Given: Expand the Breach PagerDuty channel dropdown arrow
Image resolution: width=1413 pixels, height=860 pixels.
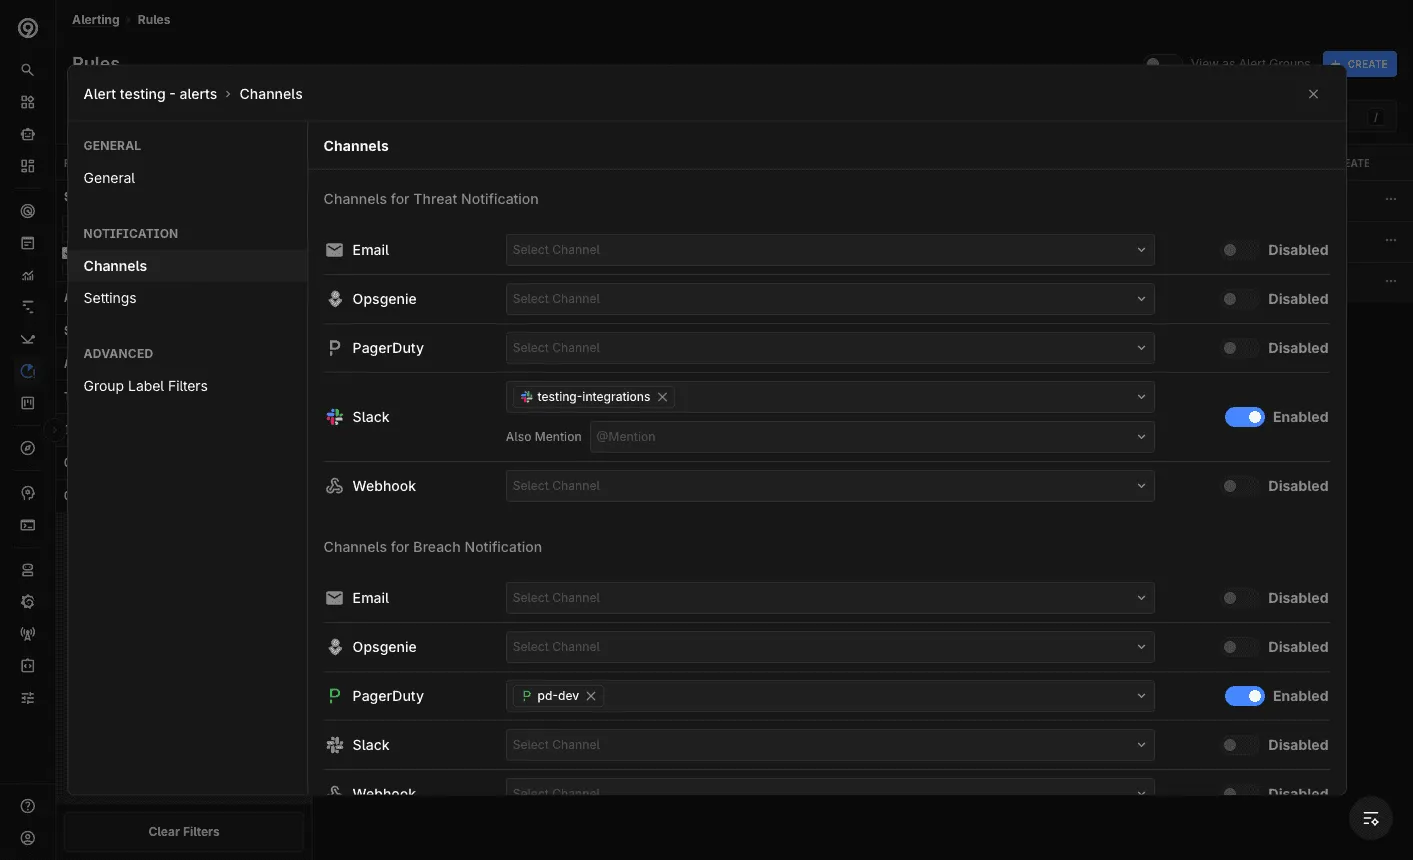Looking at the screenshot, I should coord(1141,696).
